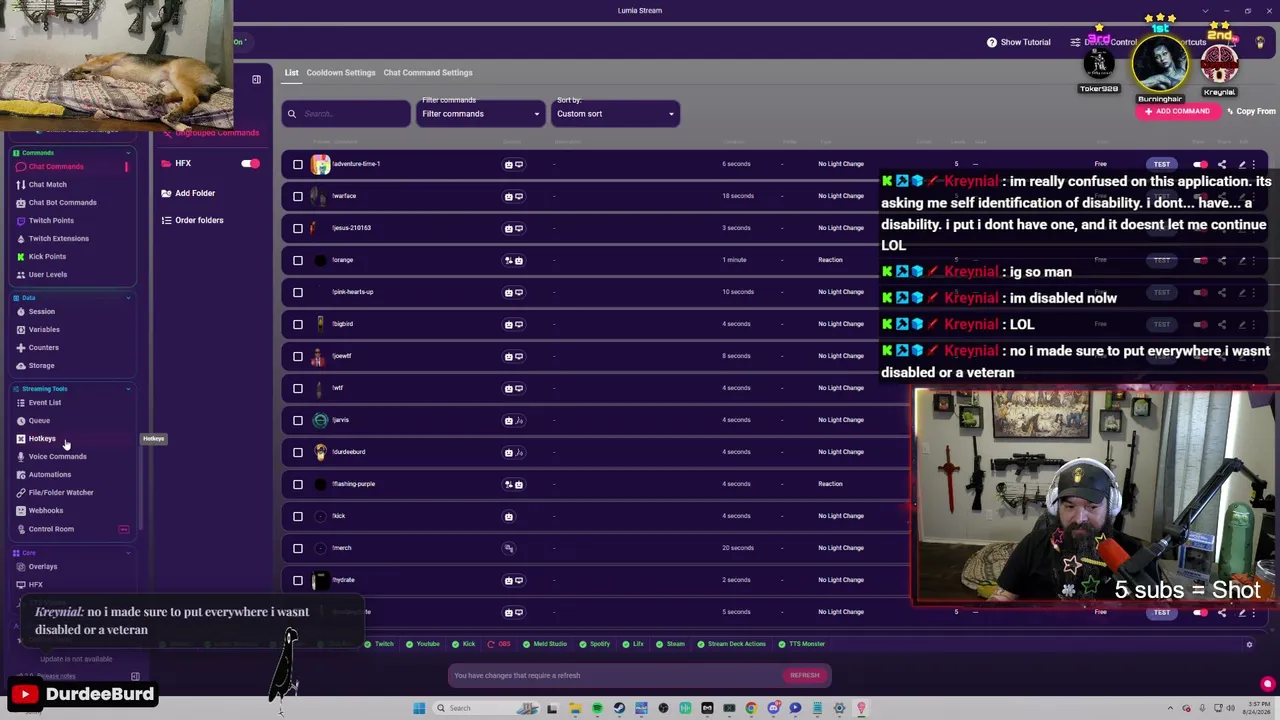Viewport: 1280px width, 720px height.
Task: Click the Twitch Extensions sidebar icon
Action: pyautogui.click(x=20, y=239)
